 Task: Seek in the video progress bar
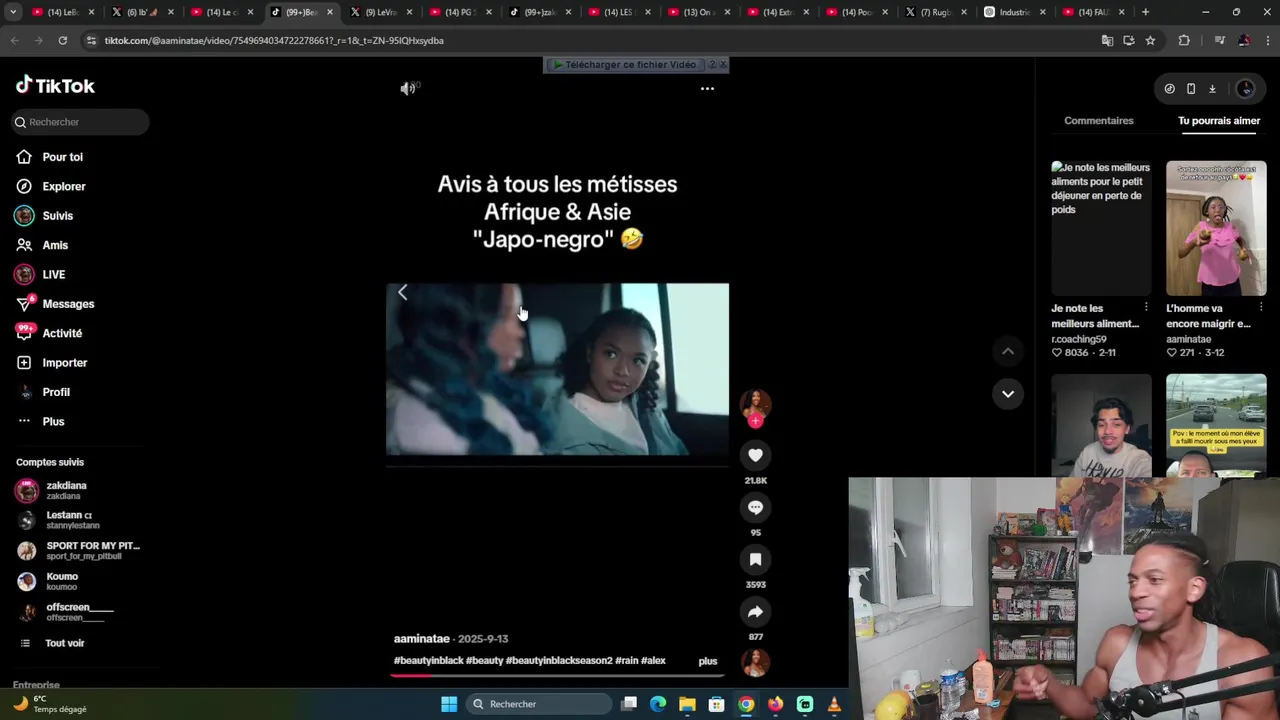pyautogui.click(x=557, y=675)
